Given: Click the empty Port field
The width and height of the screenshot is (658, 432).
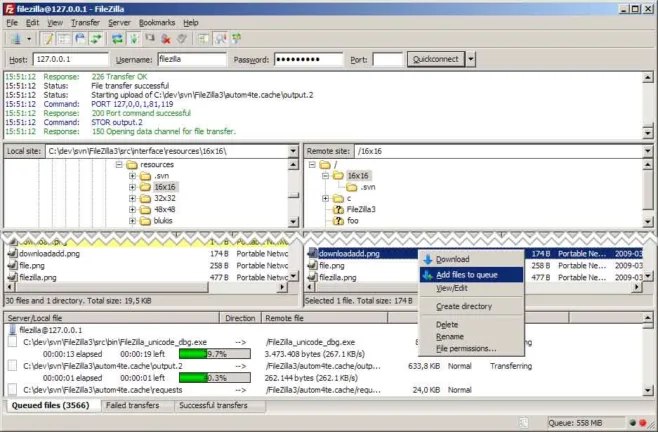Looking at the screenshot, I should point(388,59).
